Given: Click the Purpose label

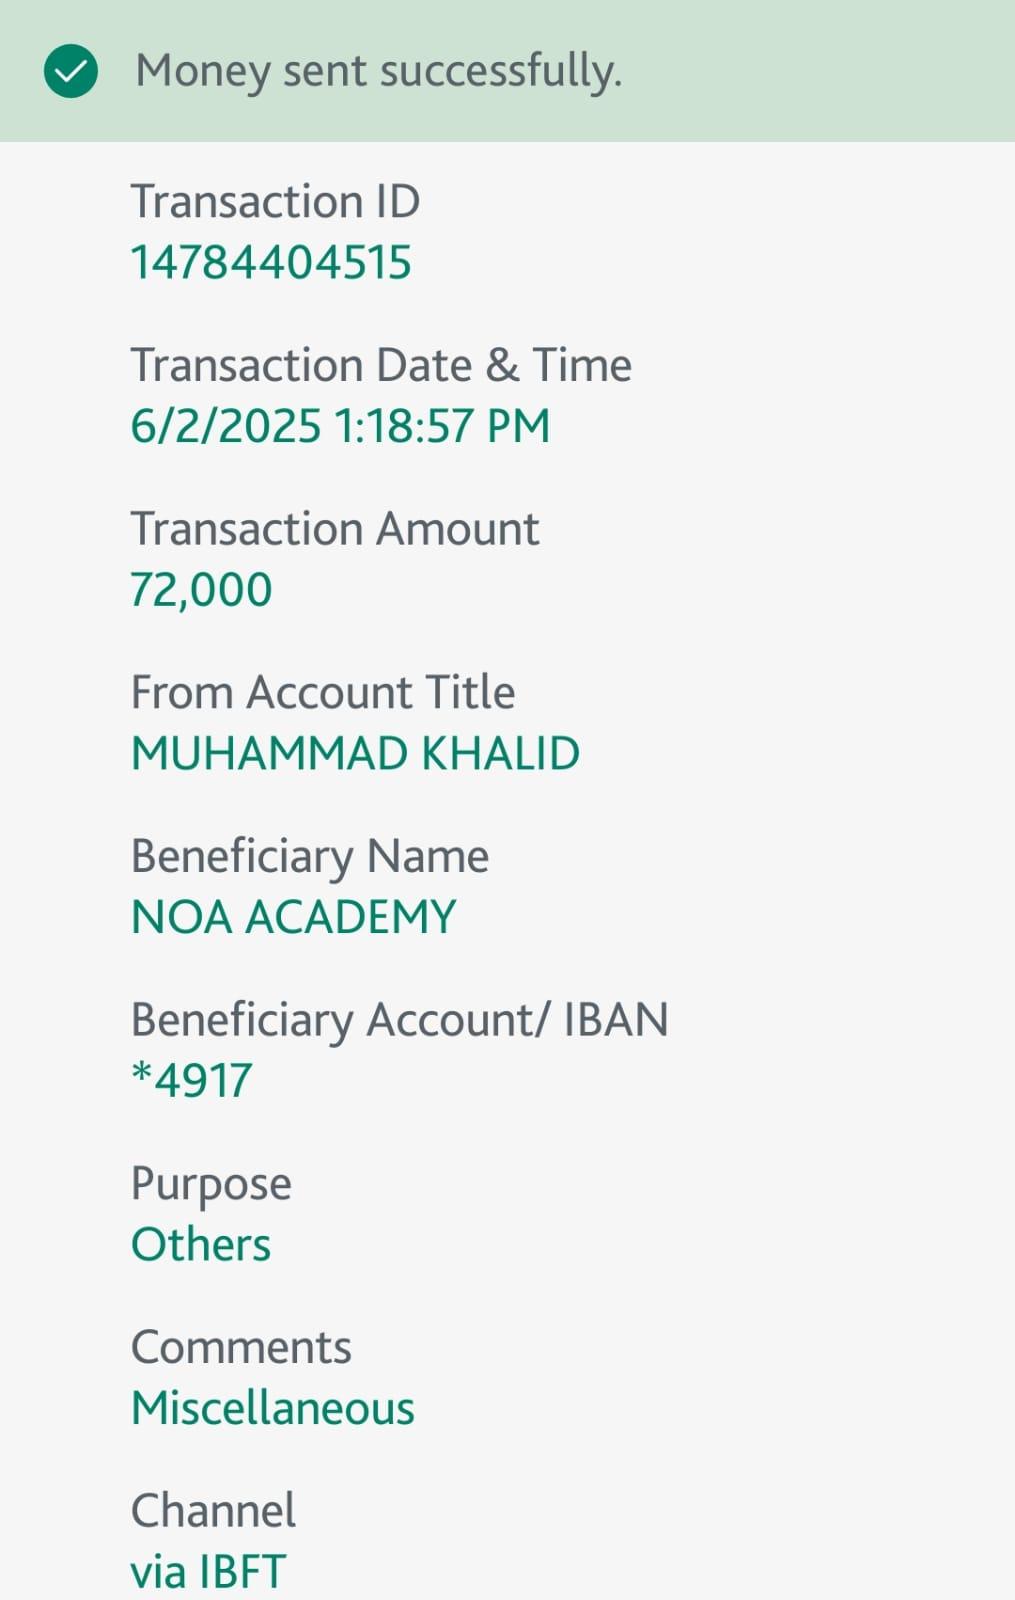Looking at the screenshot, I should [x=211, y=1184].
